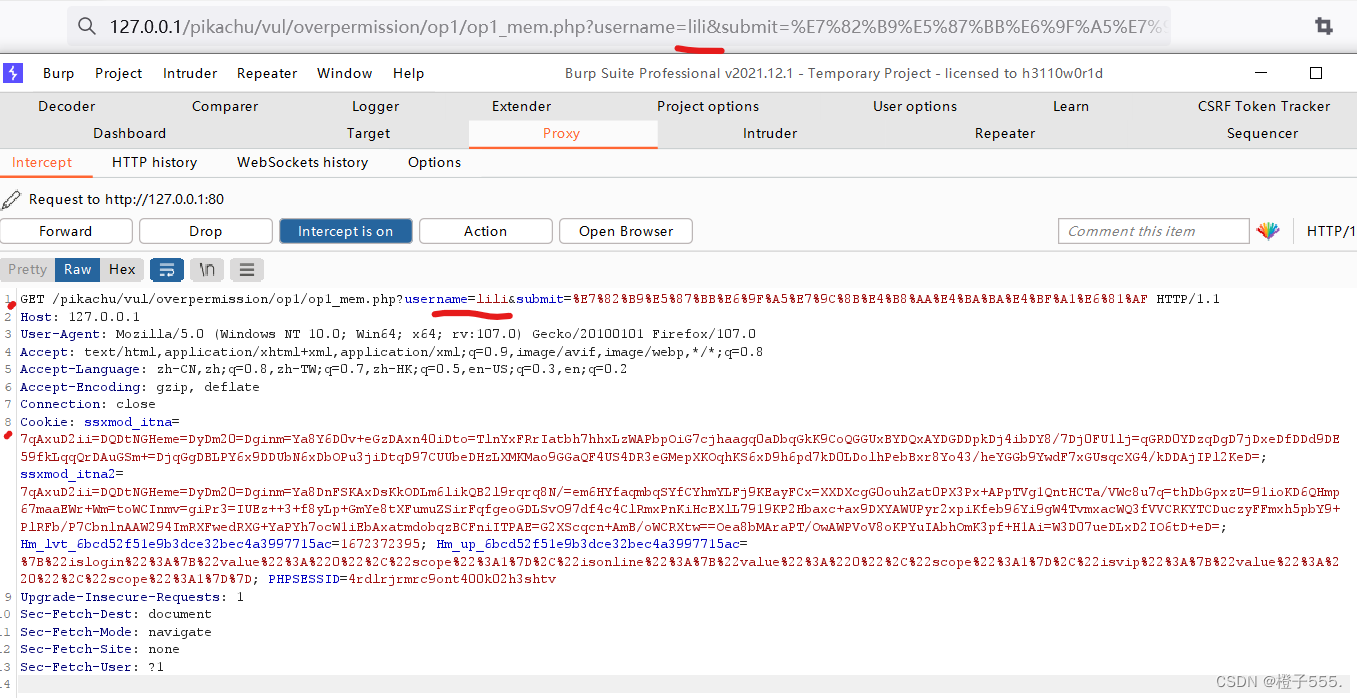Open proxy Options sub-tab
1357x698 pixels.
(x=435, y=162)
